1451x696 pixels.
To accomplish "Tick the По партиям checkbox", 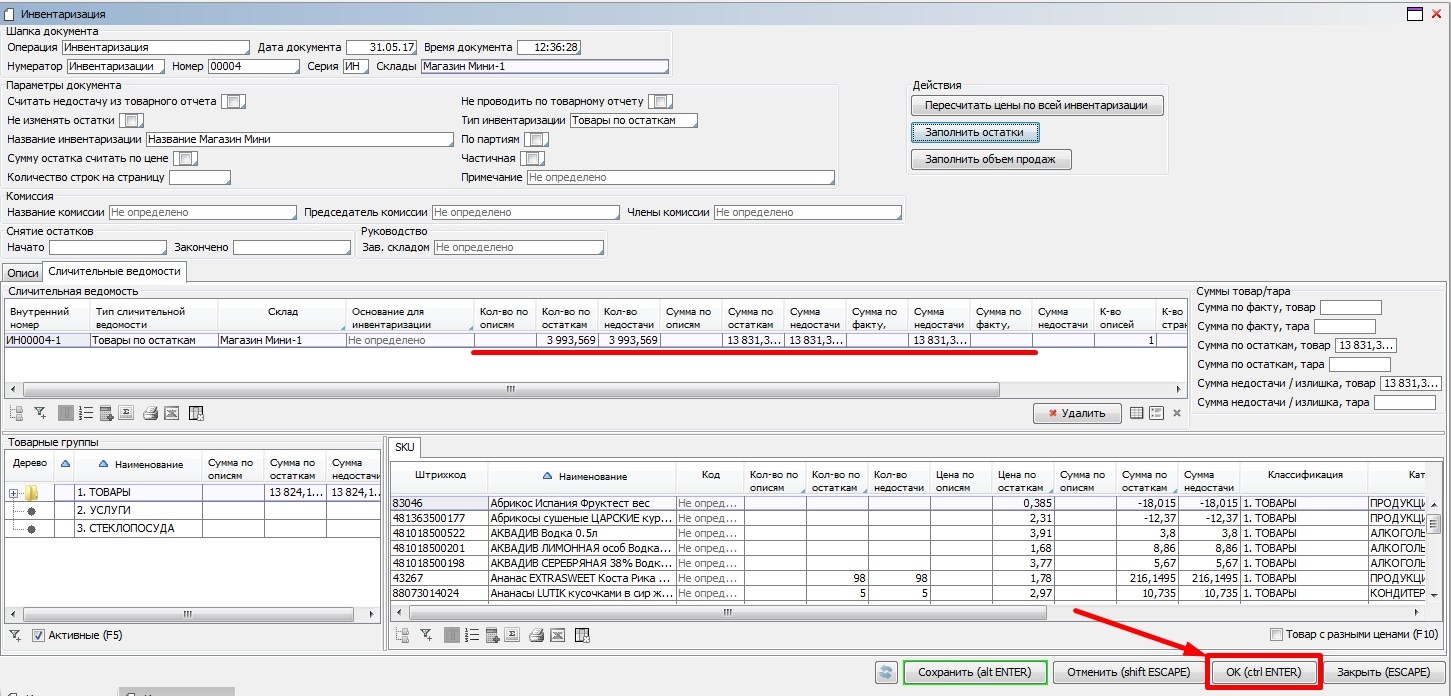I will tap(538, 140).
